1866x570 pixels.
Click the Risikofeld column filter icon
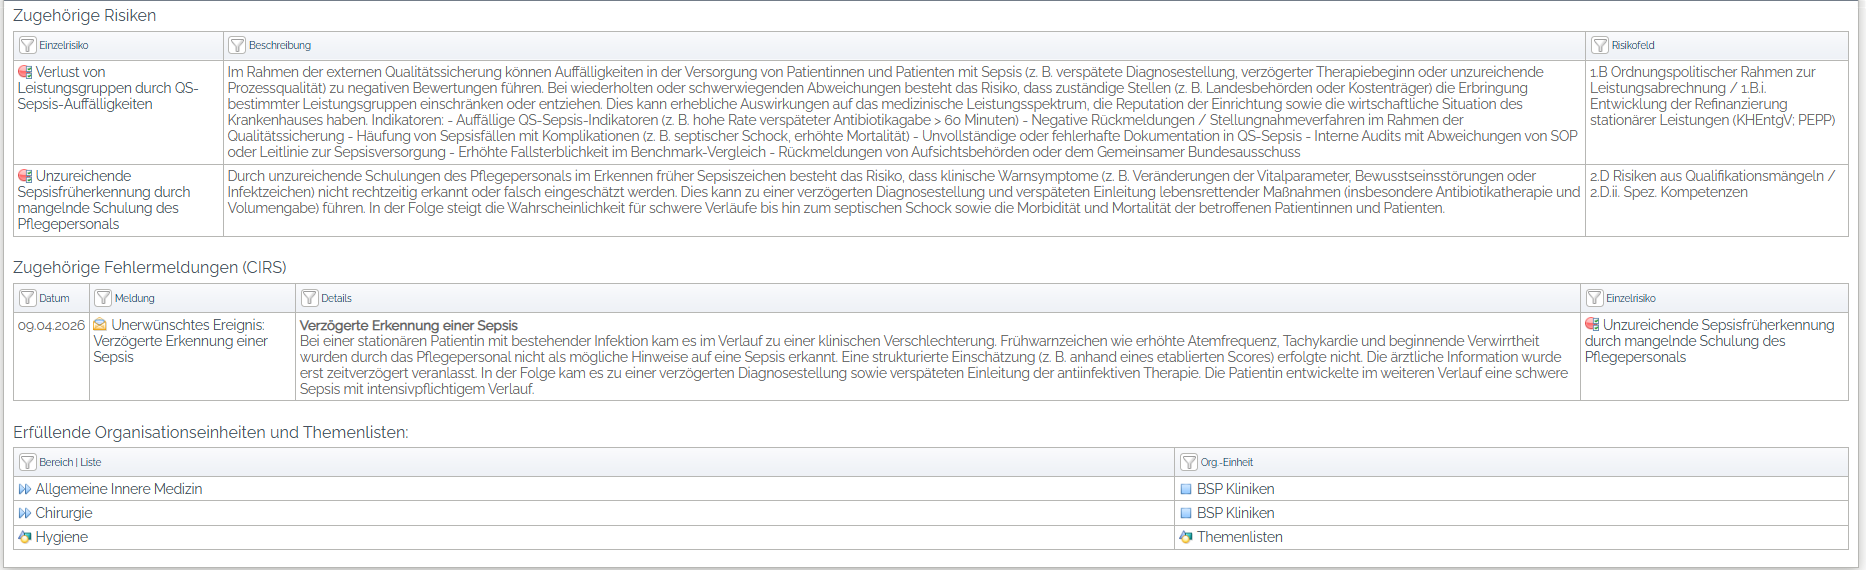pos(1600,46)
